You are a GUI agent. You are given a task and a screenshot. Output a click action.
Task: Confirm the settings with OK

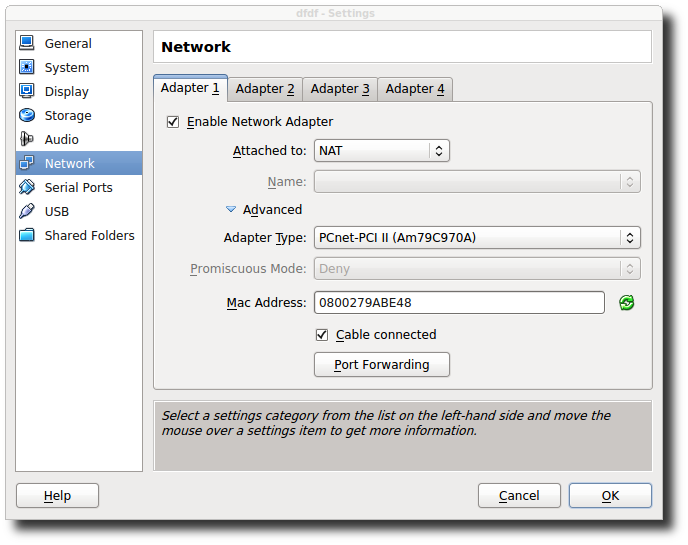tap(610, 496)
